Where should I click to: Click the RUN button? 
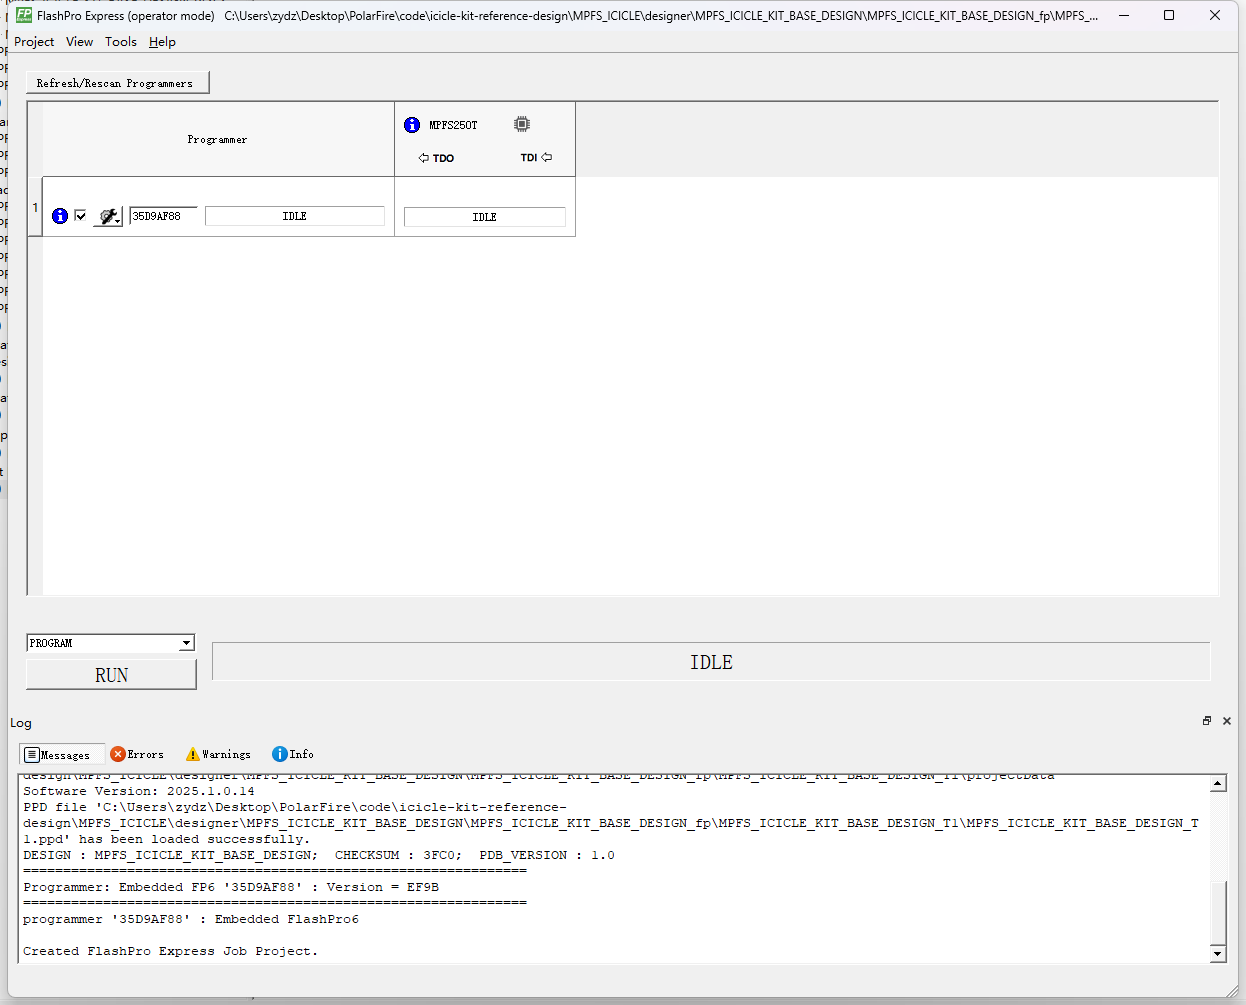click(111, 675)
